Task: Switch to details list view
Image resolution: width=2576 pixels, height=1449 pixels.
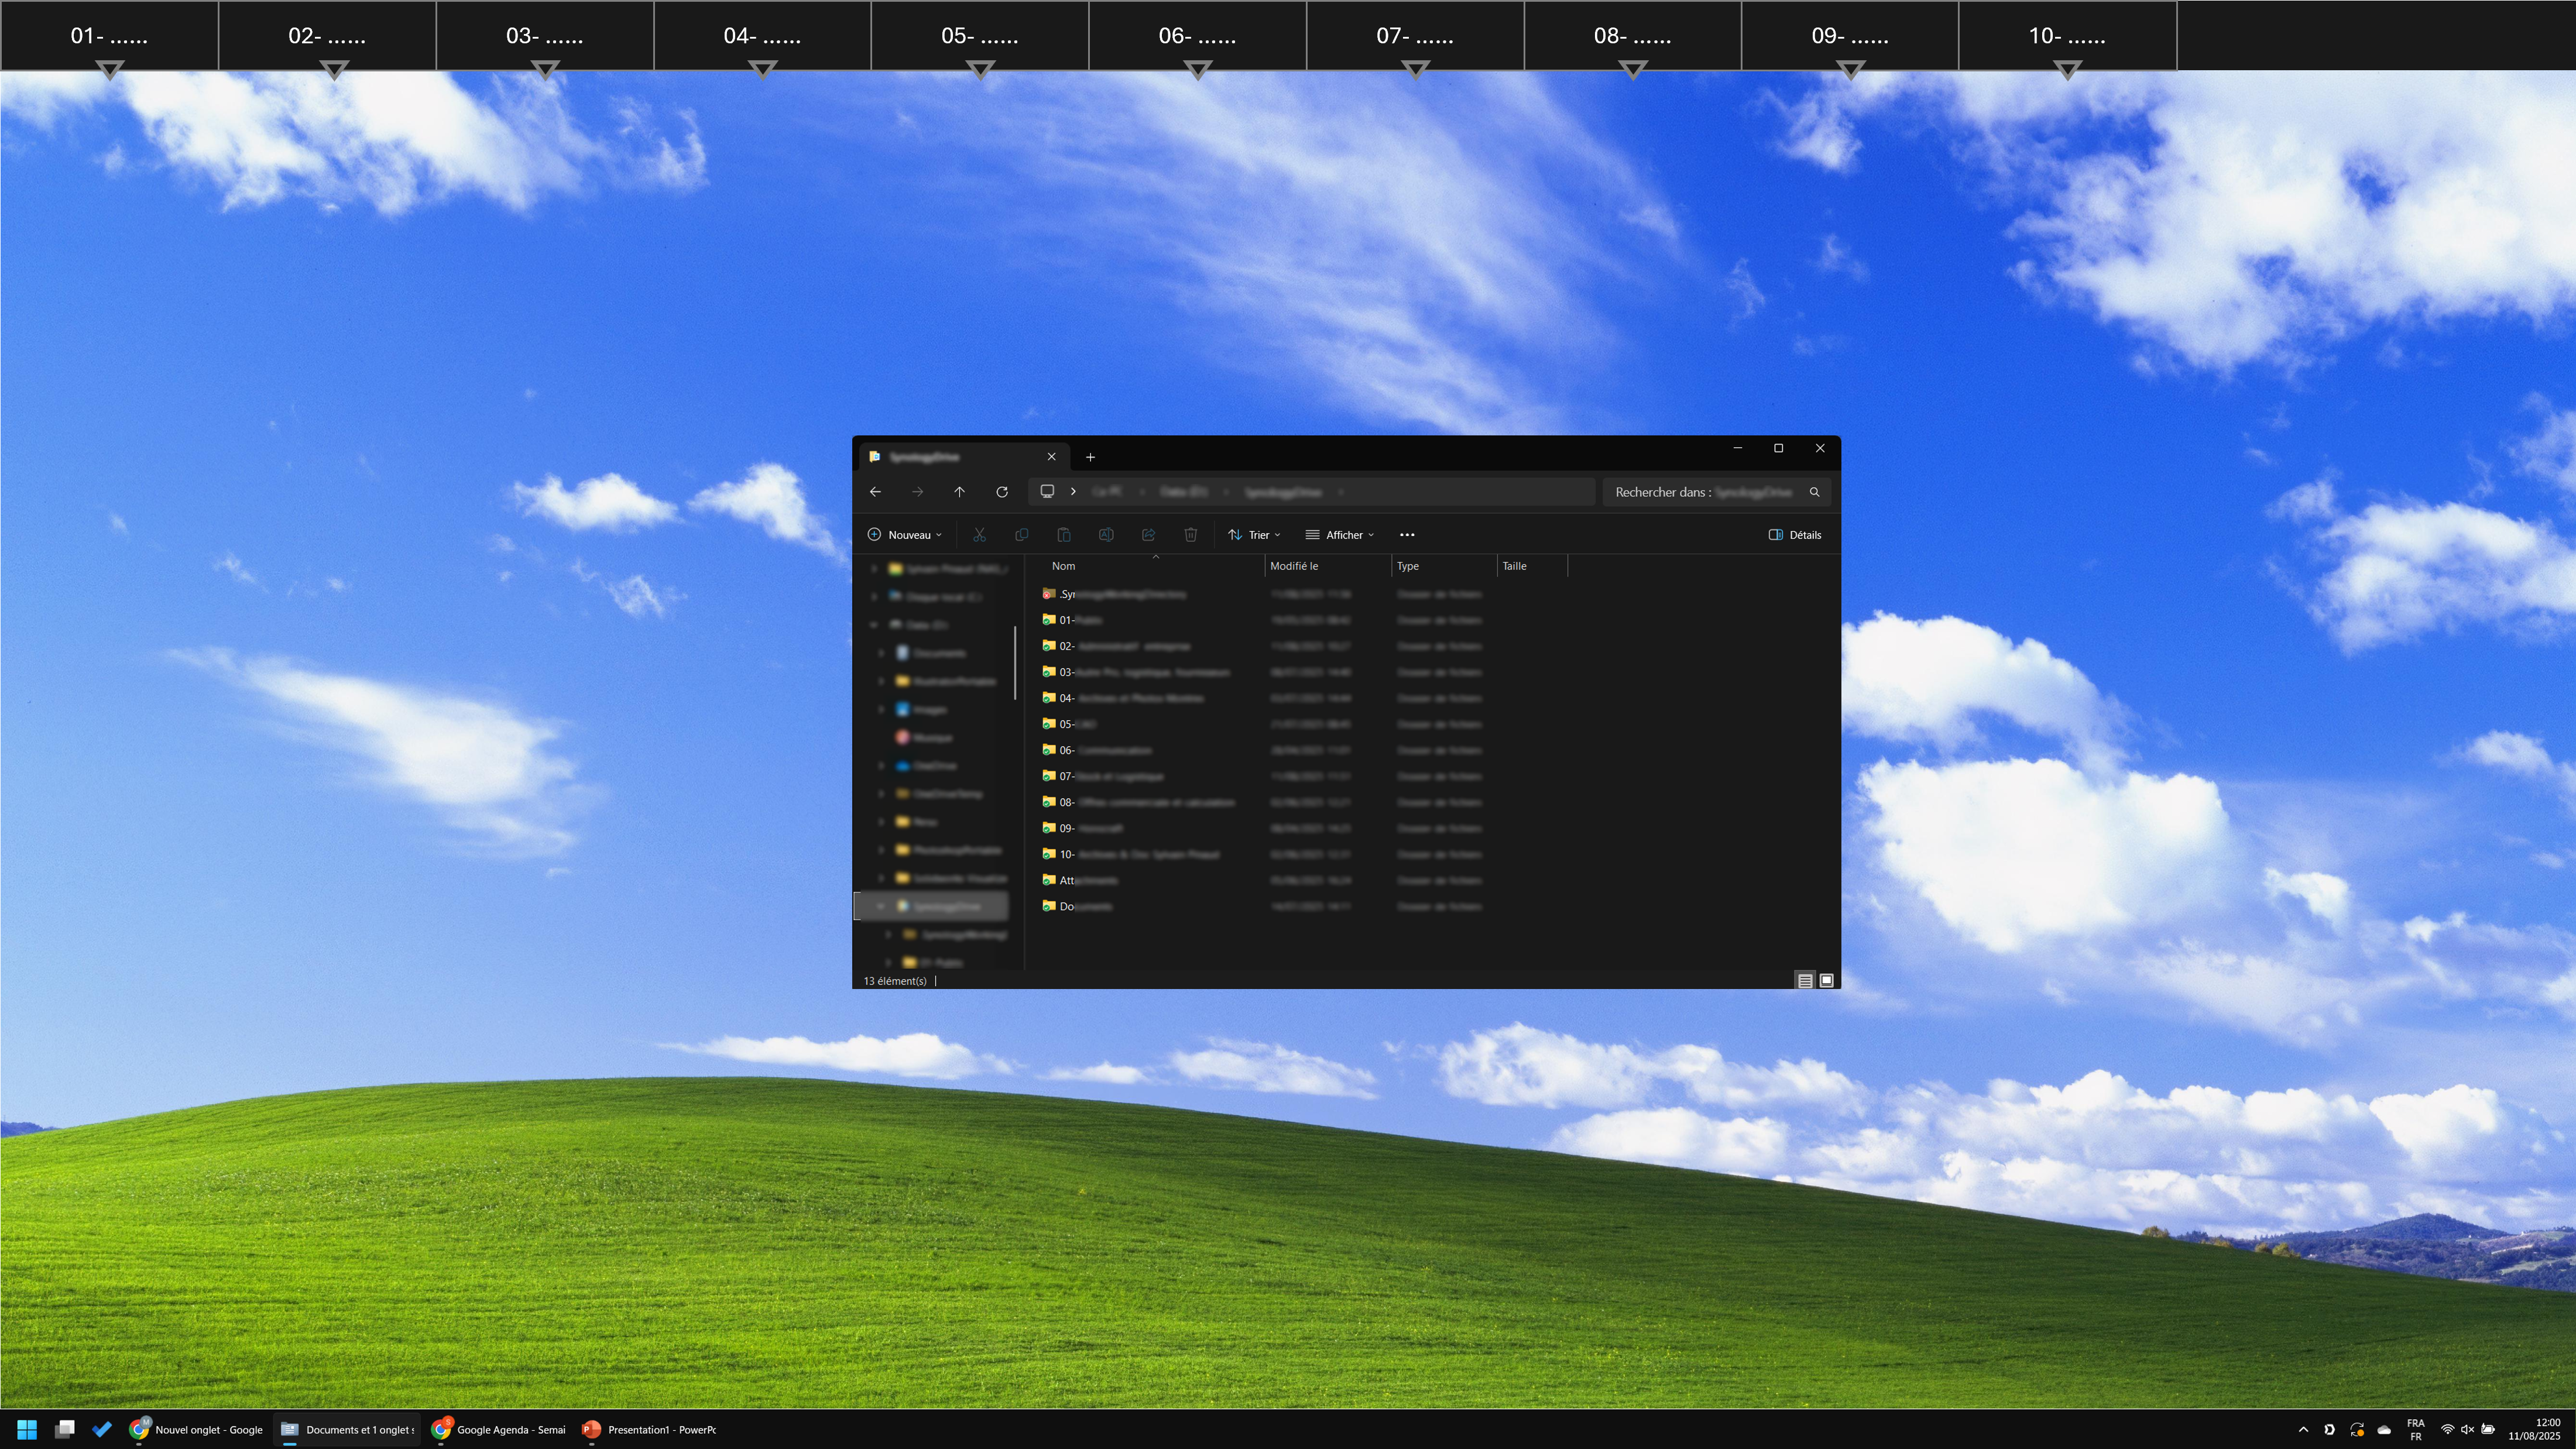Action: point(1805,981)
